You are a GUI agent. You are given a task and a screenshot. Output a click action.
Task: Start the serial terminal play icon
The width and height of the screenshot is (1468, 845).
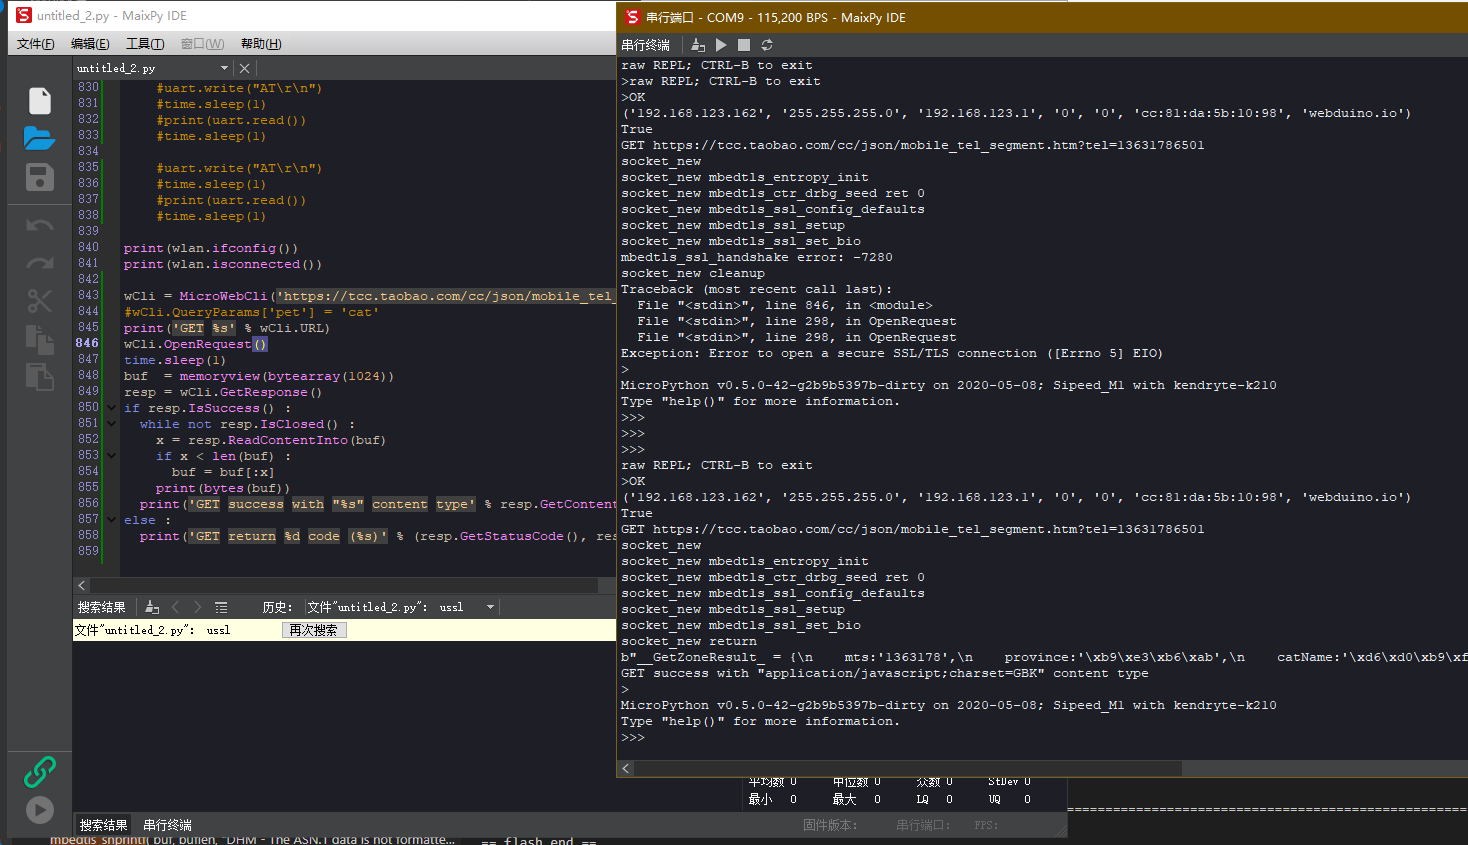pyautogui.click(x=720, y=44)
